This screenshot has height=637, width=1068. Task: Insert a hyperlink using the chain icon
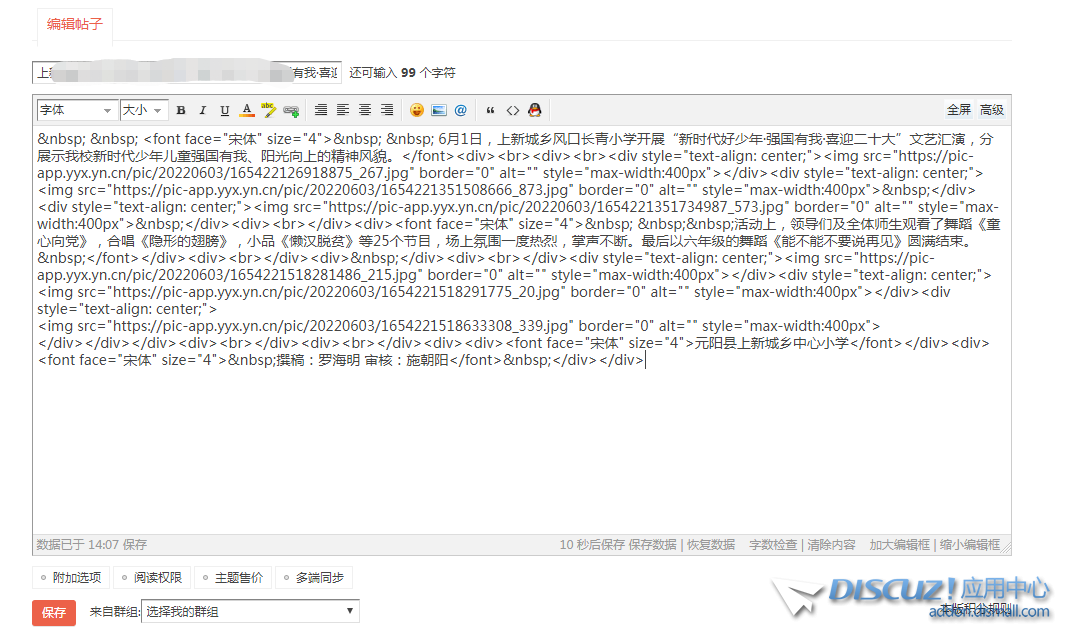(x=291, y=110)
